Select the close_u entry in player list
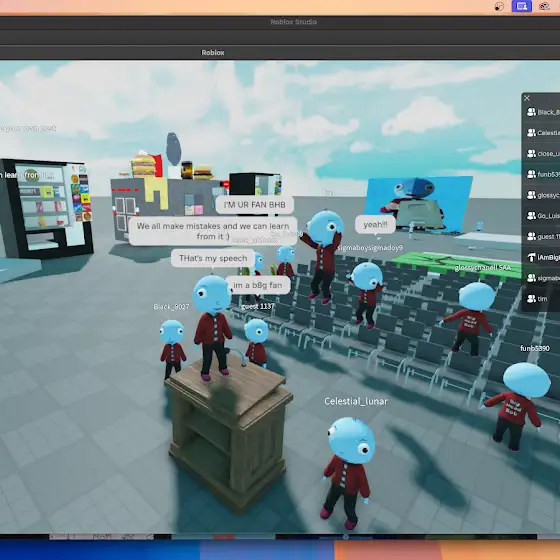Screen dimensions: 560x560 (541, 154)
